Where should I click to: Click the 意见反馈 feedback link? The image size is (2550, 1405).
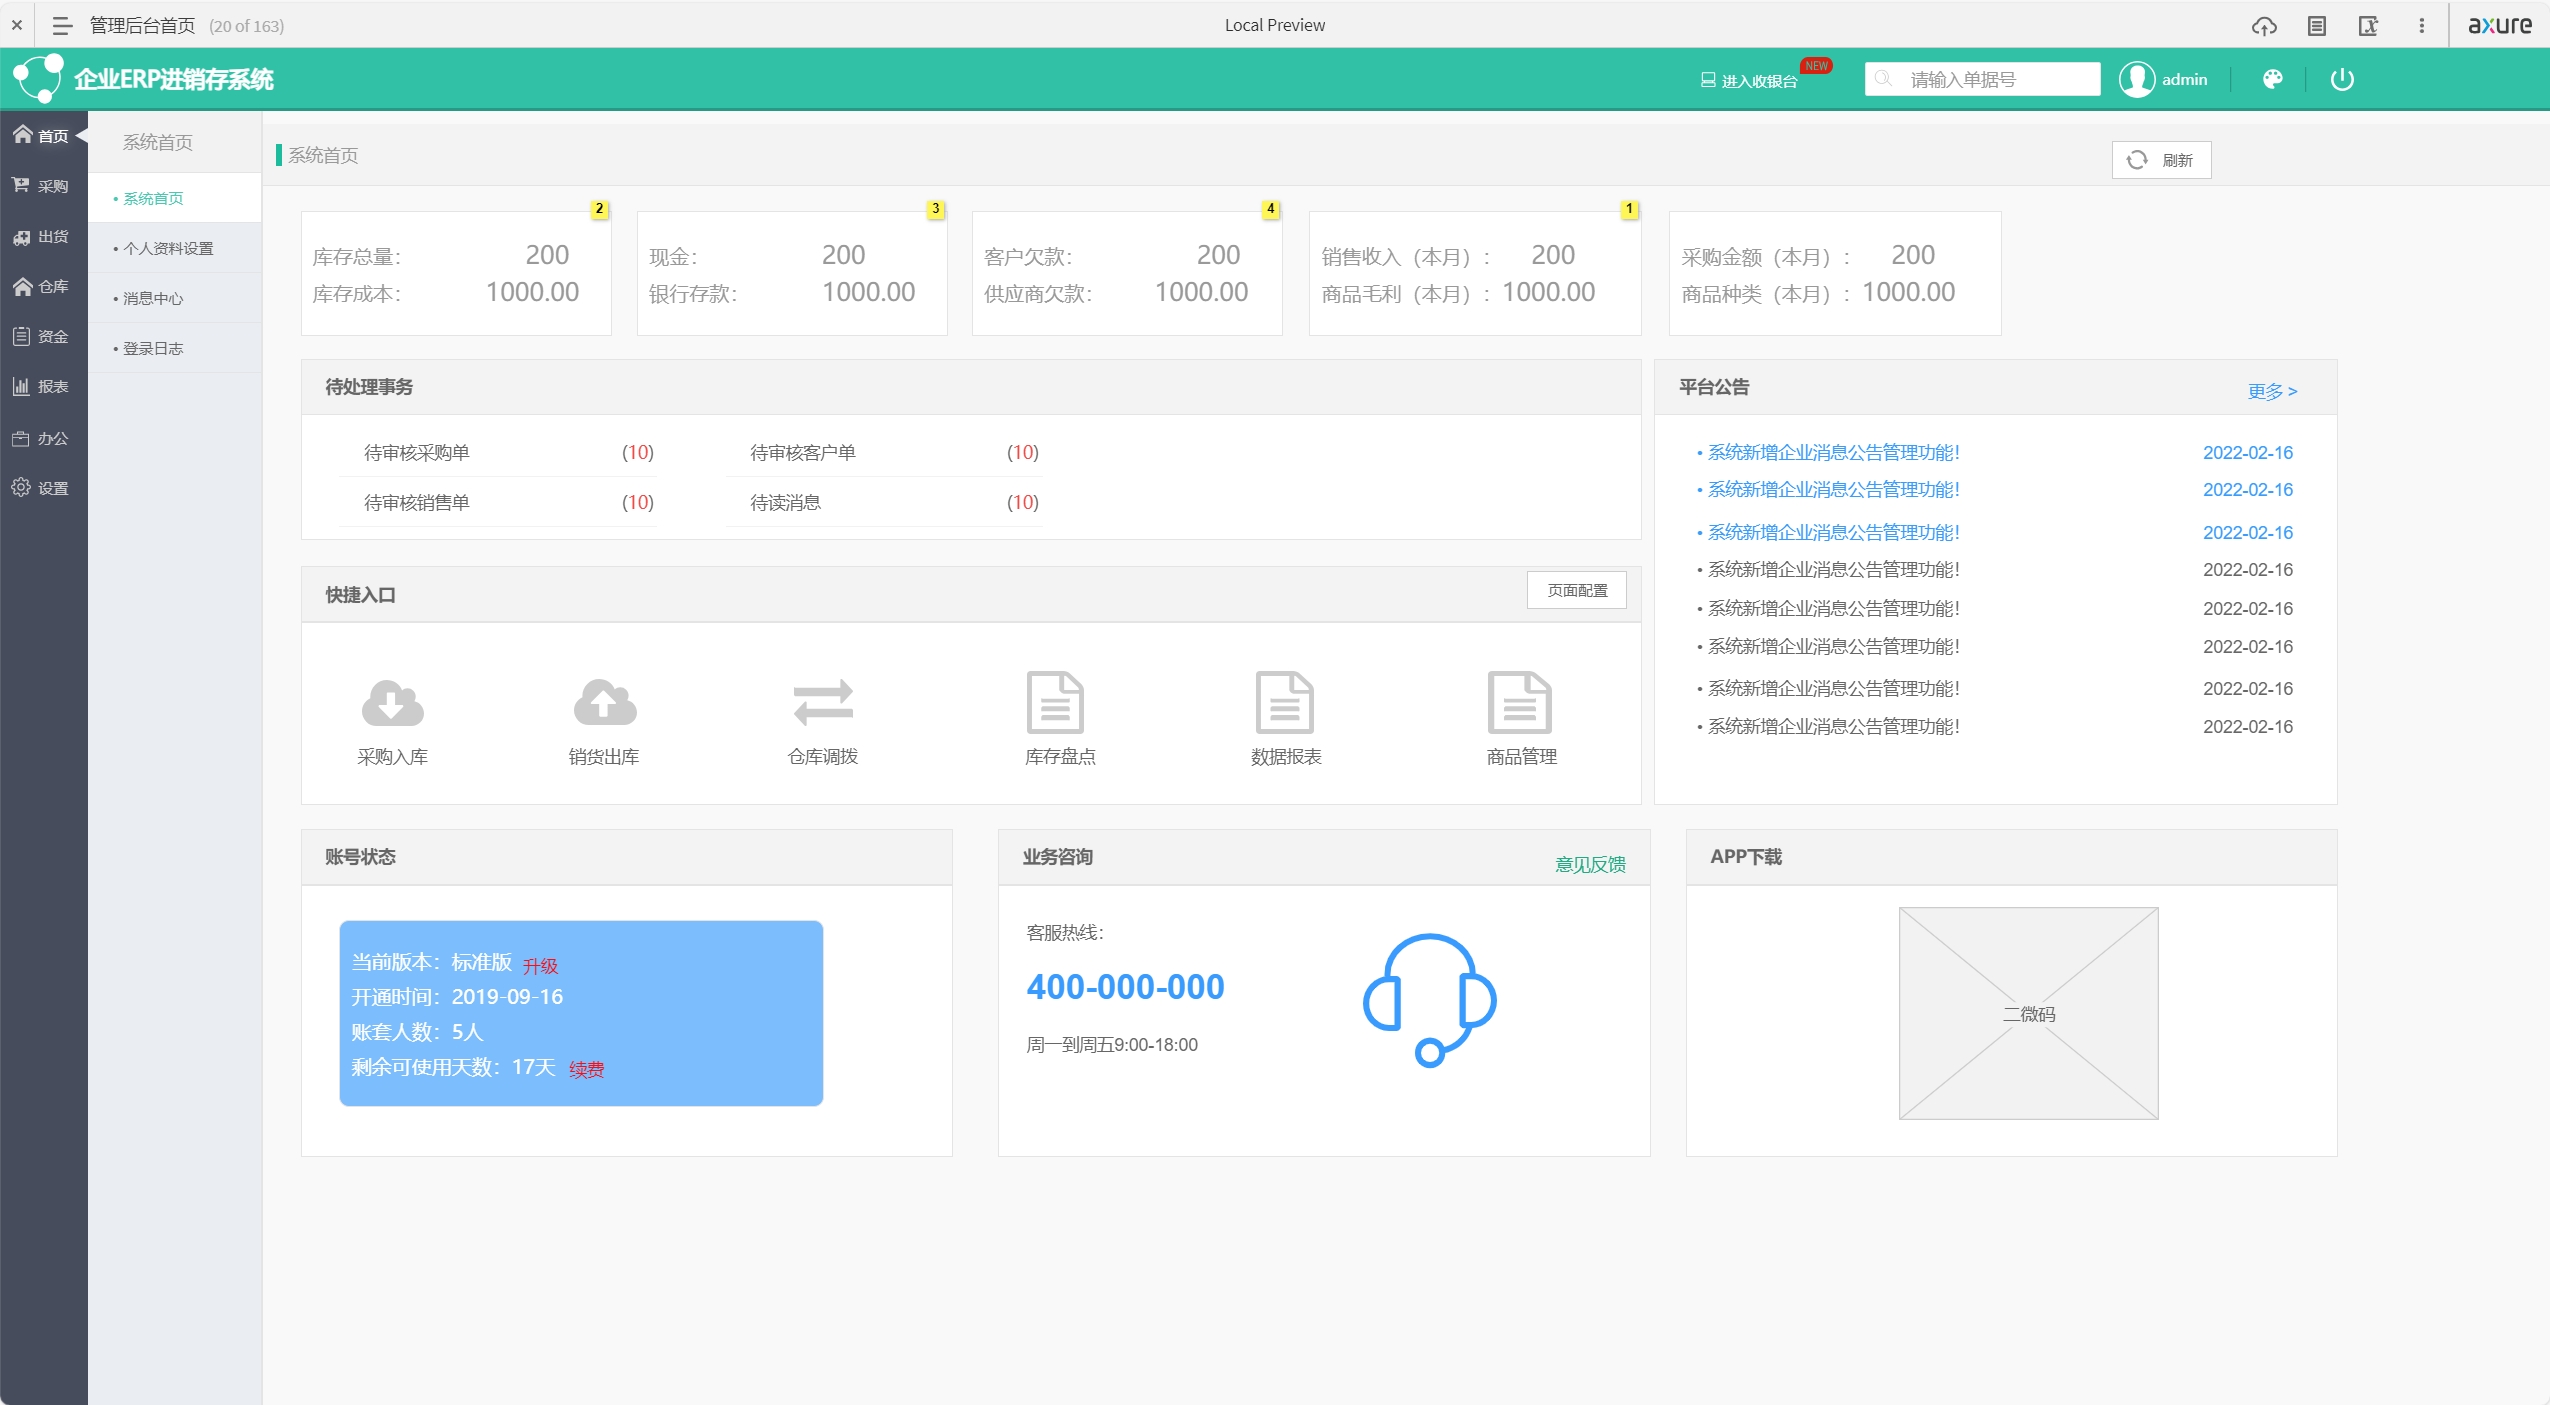pos(1589,864)
